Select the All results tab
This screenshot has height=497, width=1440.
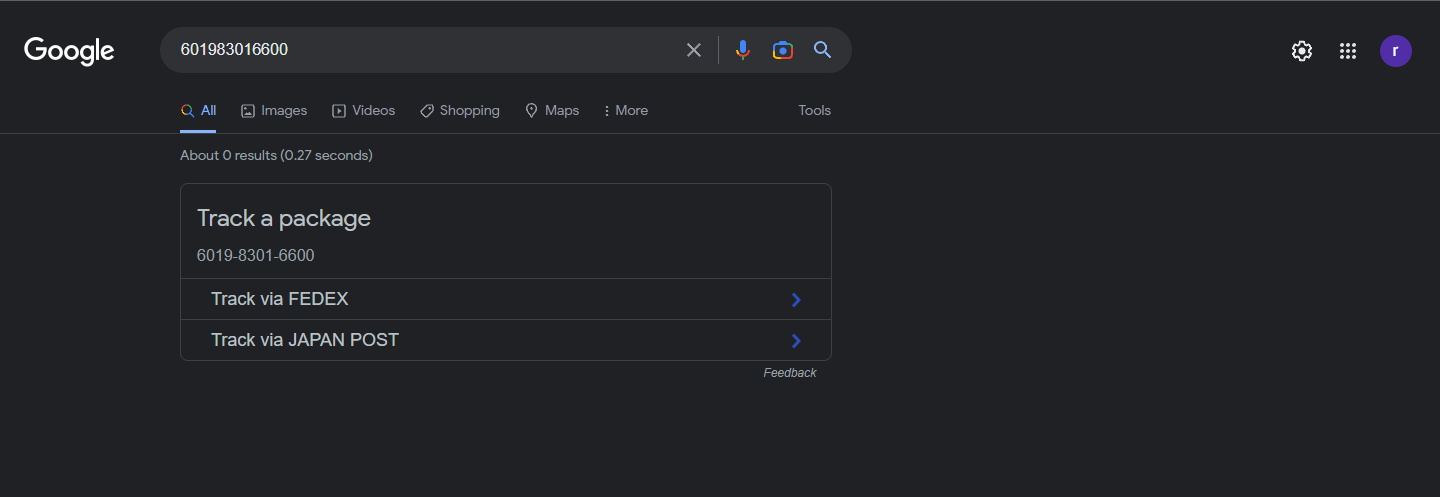198,111
